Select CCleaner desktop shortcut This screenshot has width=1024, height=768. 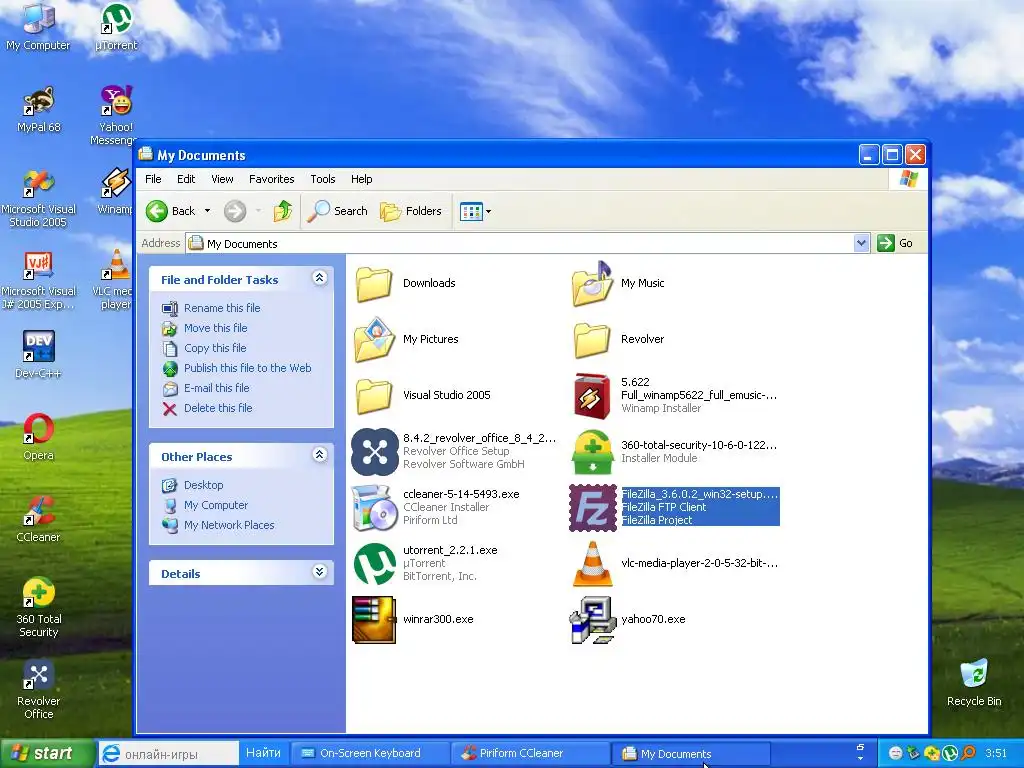coord(38,519)
